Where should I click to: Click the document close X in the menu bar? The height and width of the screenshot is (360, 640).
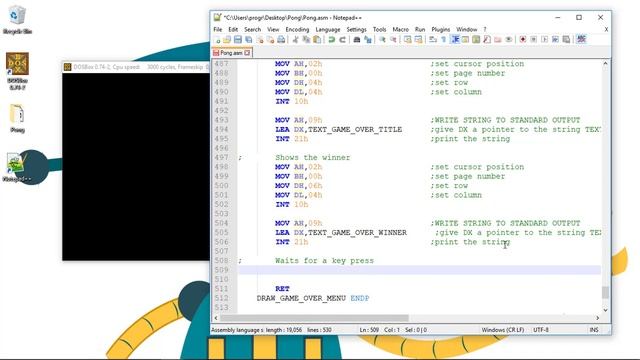(606, 29)
